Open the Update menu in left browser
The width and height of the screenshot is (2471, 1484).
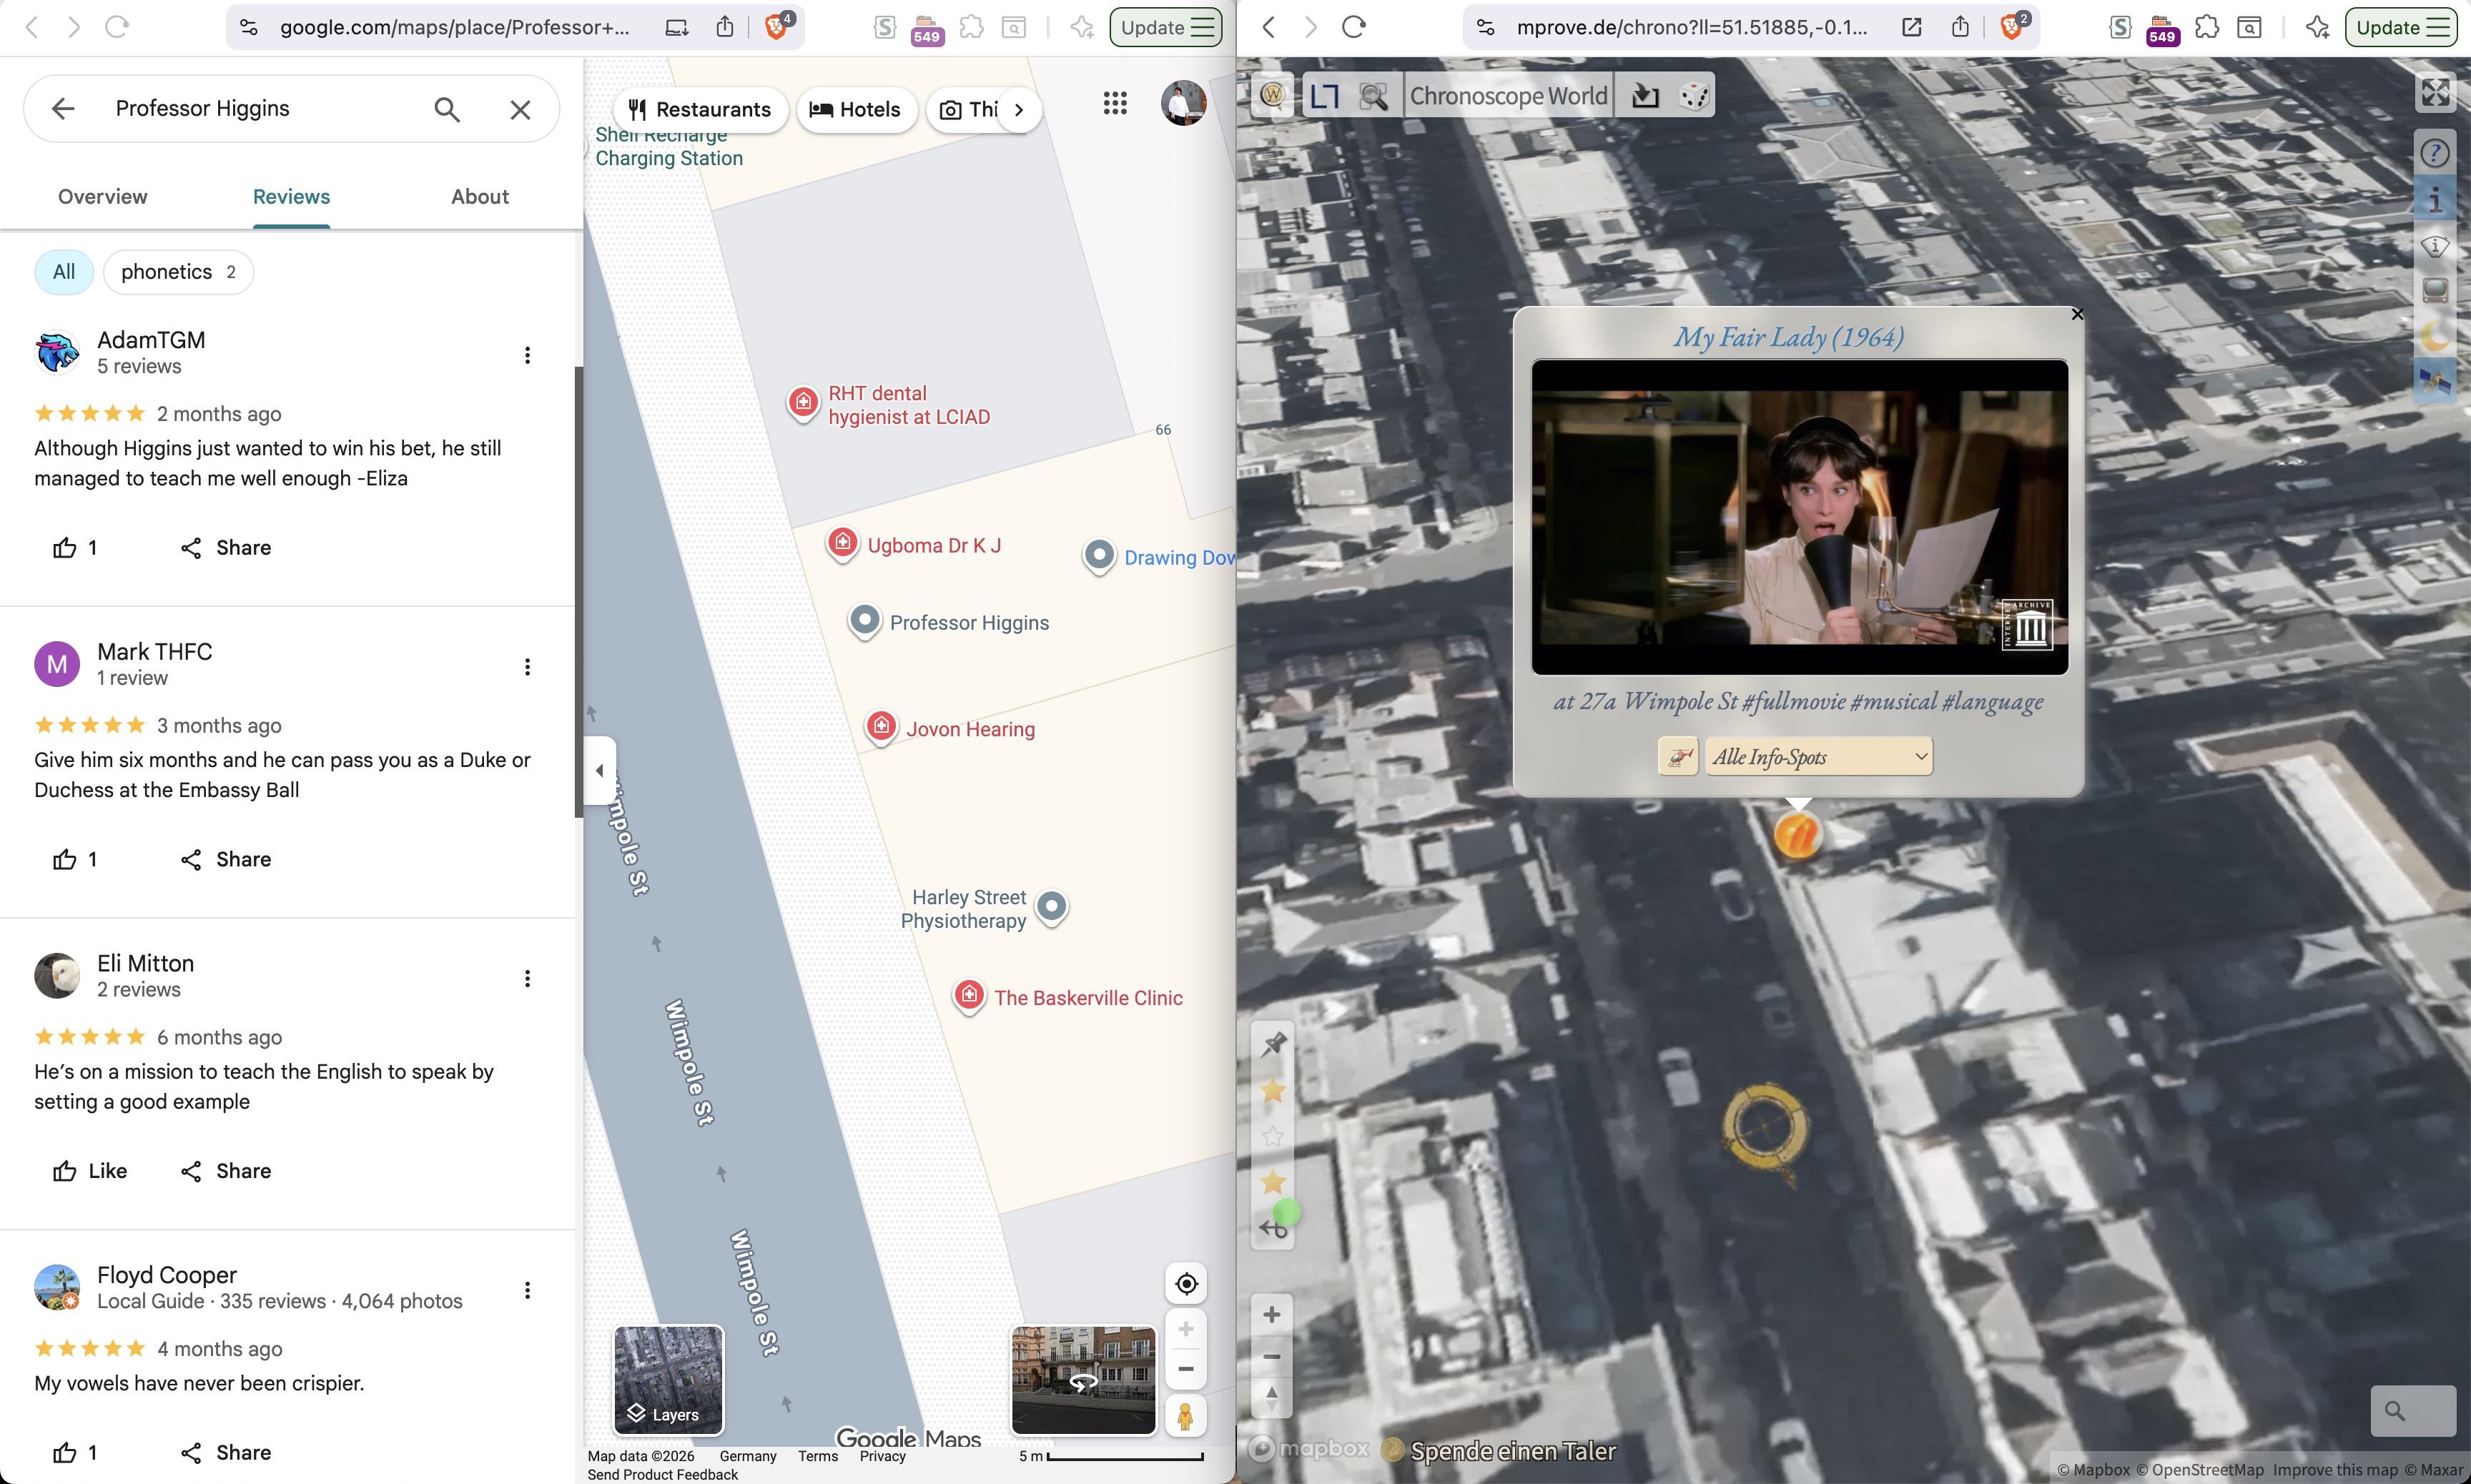click(x=1166, y=27)
